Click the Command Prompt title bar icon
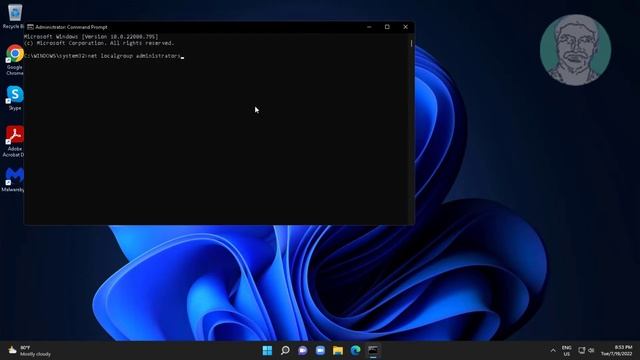This screenshot has height=360, width=640. (x=30, y=27)
